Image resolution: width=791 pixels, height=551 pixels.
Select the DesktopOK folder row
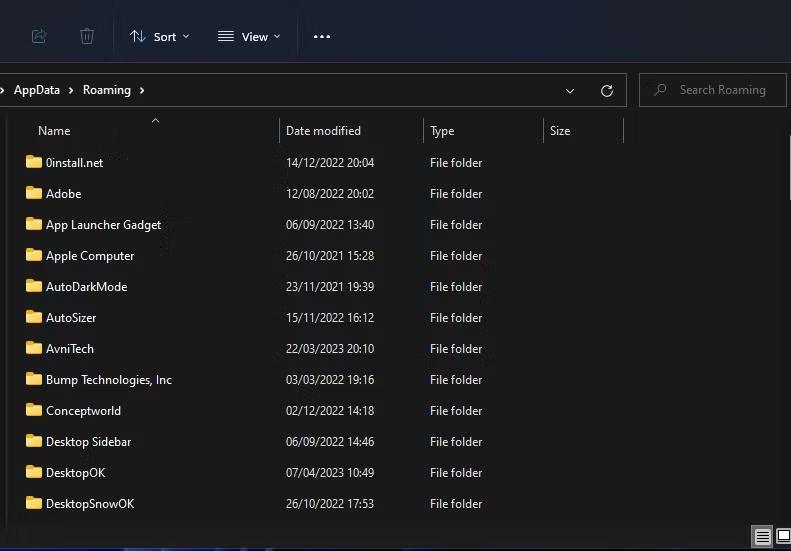[x=75, y=473]
